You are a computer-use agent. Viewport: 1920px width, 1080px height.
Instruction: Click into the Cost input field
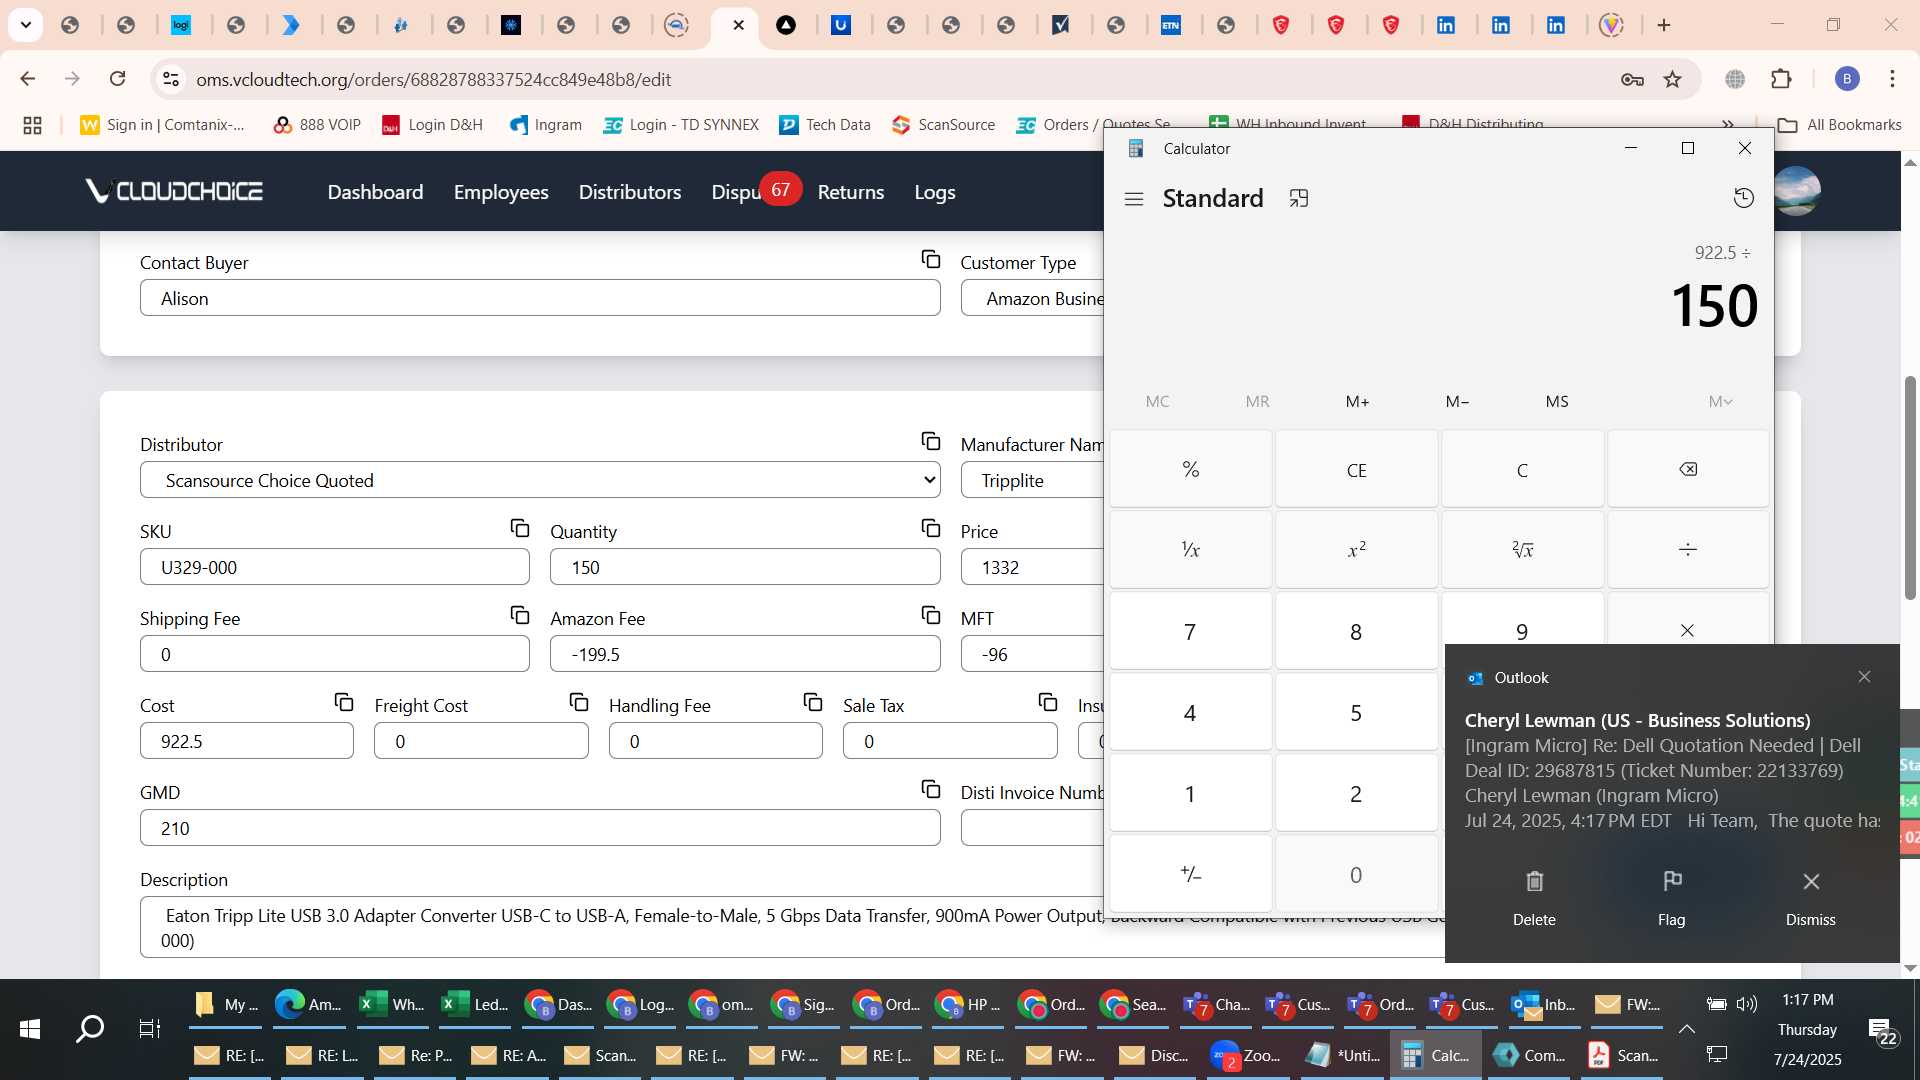[x=247, y=741]
